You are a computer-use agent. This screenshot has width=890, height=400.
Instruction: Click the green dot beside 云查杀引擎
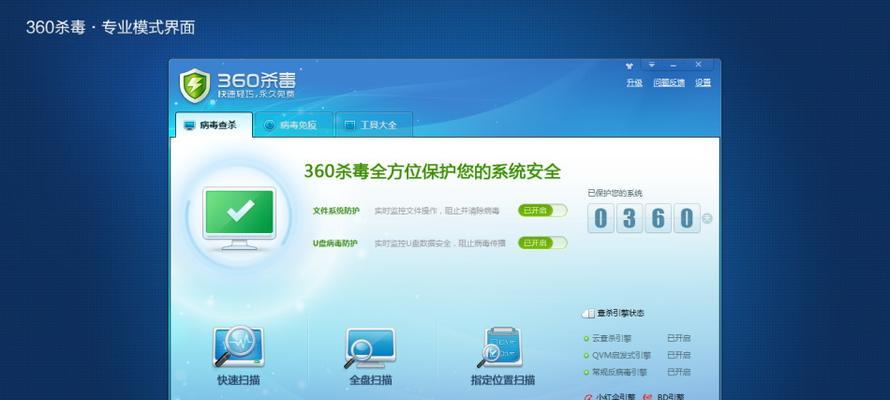tap(586, 339)
